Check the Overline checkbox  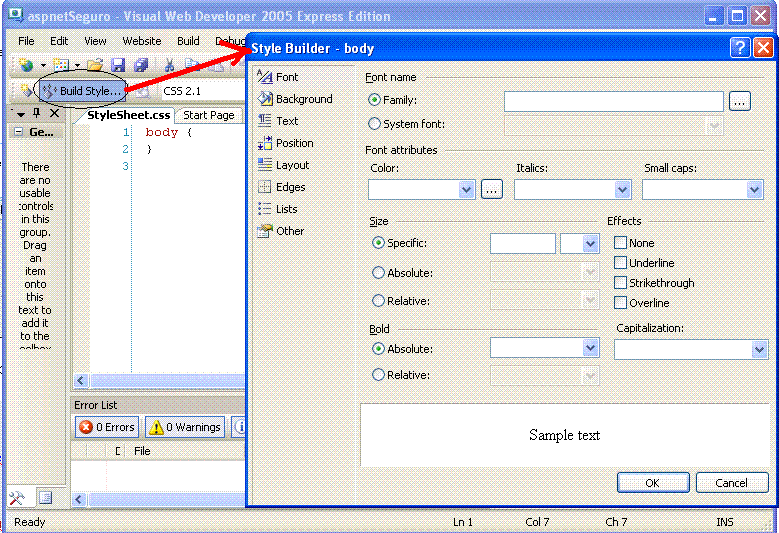[620, 303]
